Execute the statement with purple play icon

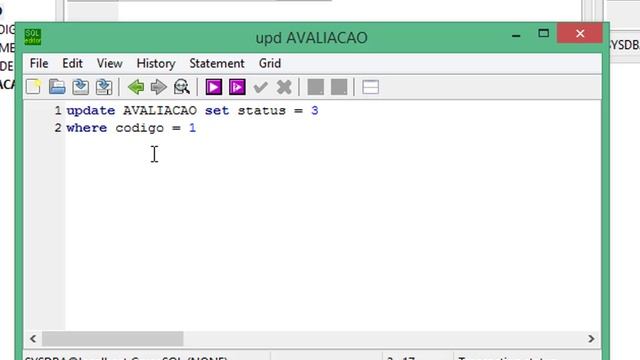coord(214,87)
